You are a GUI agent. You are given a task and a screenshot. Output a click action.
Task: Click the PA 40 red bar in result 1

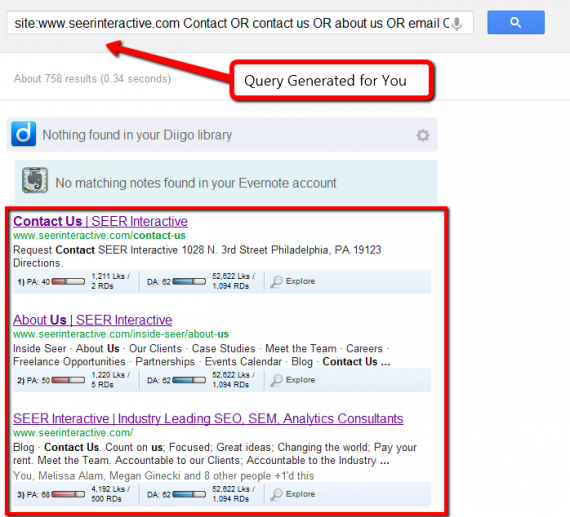pos(68,281)
